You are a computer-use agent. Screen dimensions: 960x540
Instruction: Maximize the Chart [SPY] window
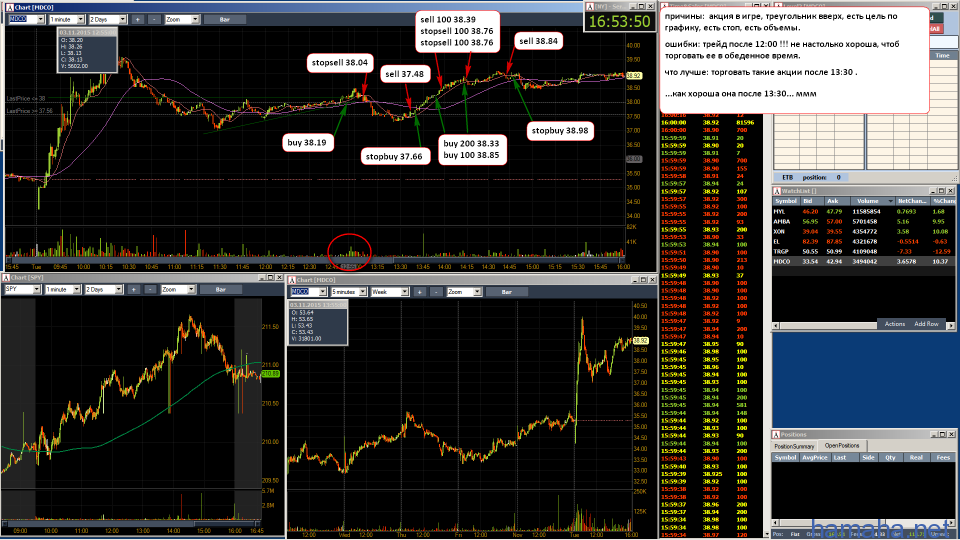tap(270, 277)
